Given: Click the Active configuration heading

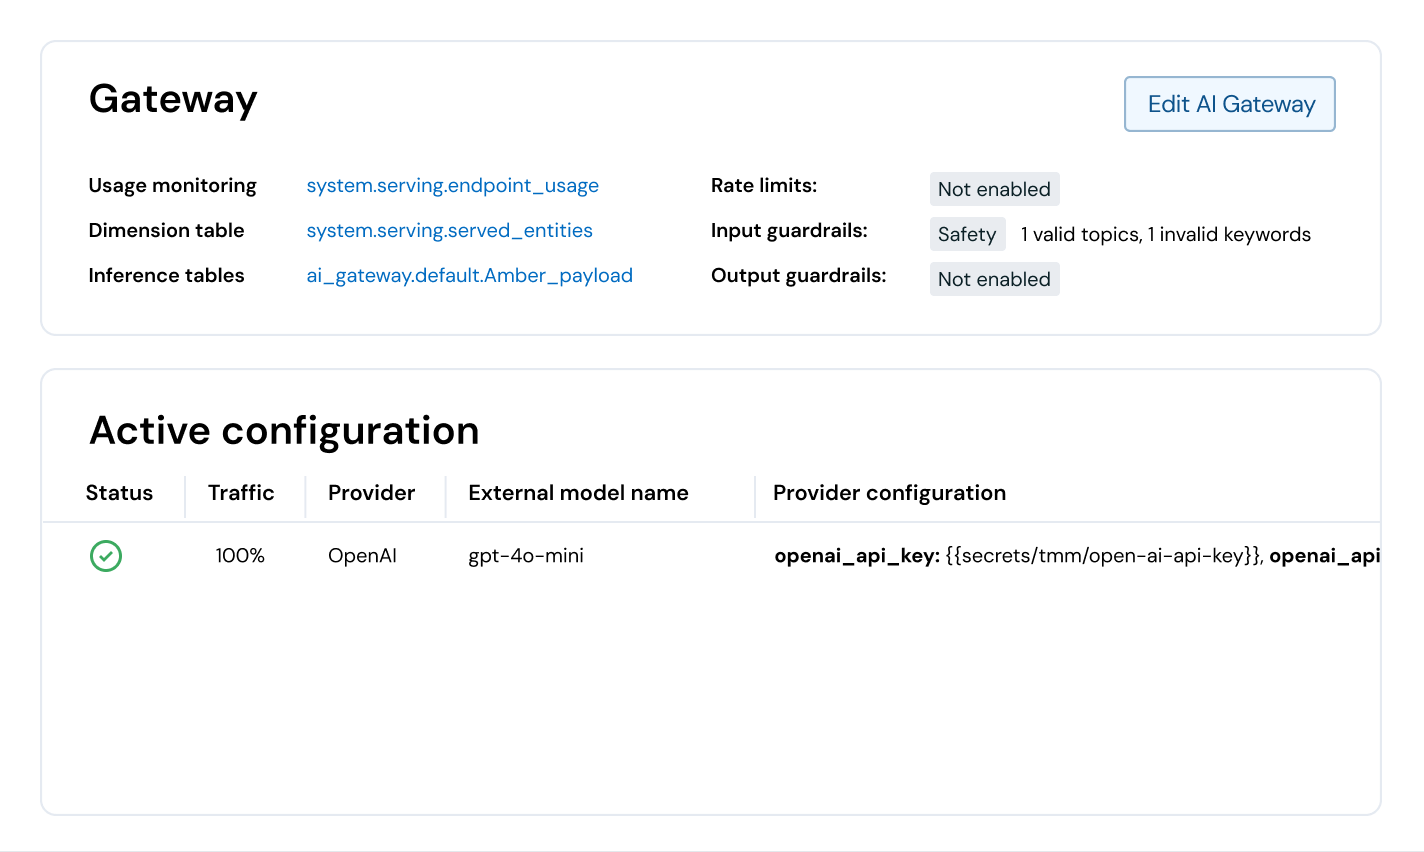Looking at the screenshot, I should coord(284,431).
